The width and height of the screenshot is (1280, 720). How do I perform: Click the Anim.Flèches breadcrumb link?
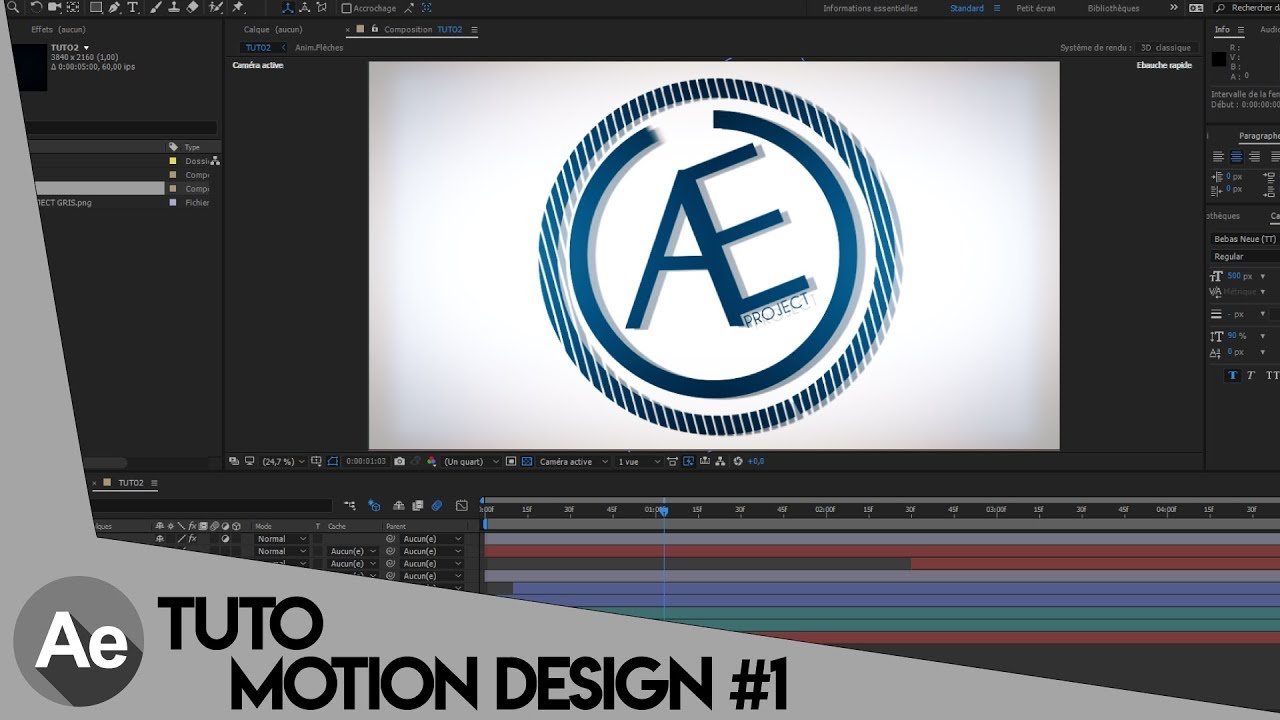click(319, 47)
